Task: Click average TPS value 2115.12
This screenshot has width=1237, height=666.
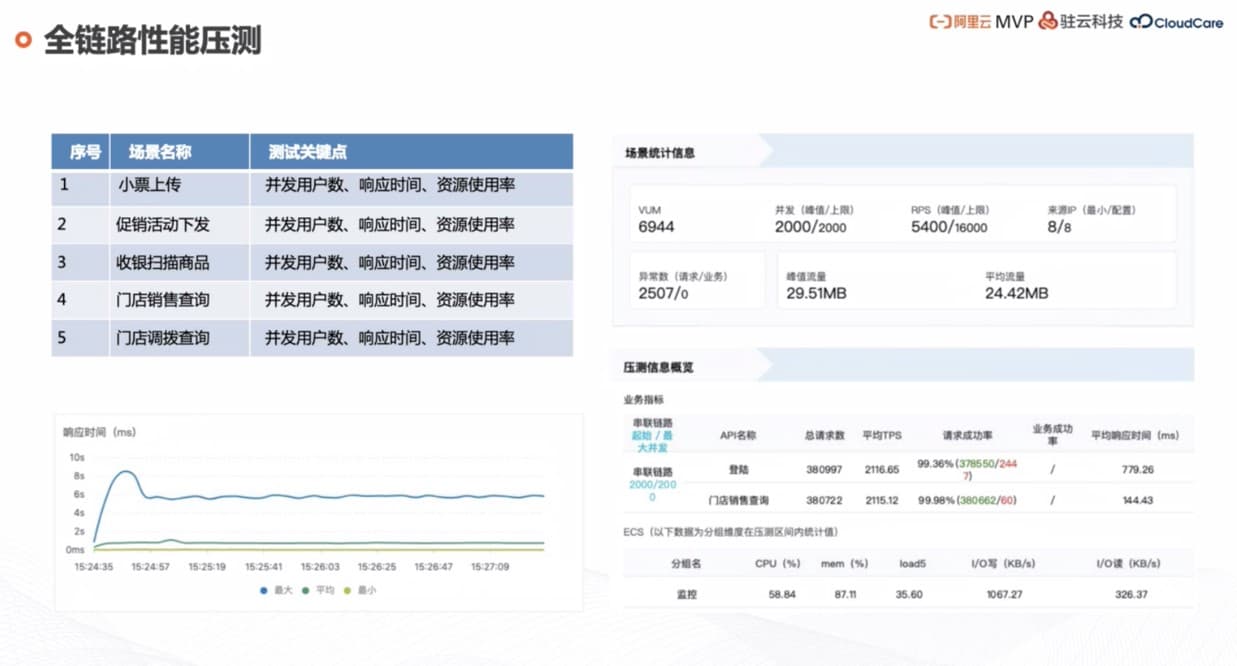Action: pyautogui.click(x=880, y=500)
